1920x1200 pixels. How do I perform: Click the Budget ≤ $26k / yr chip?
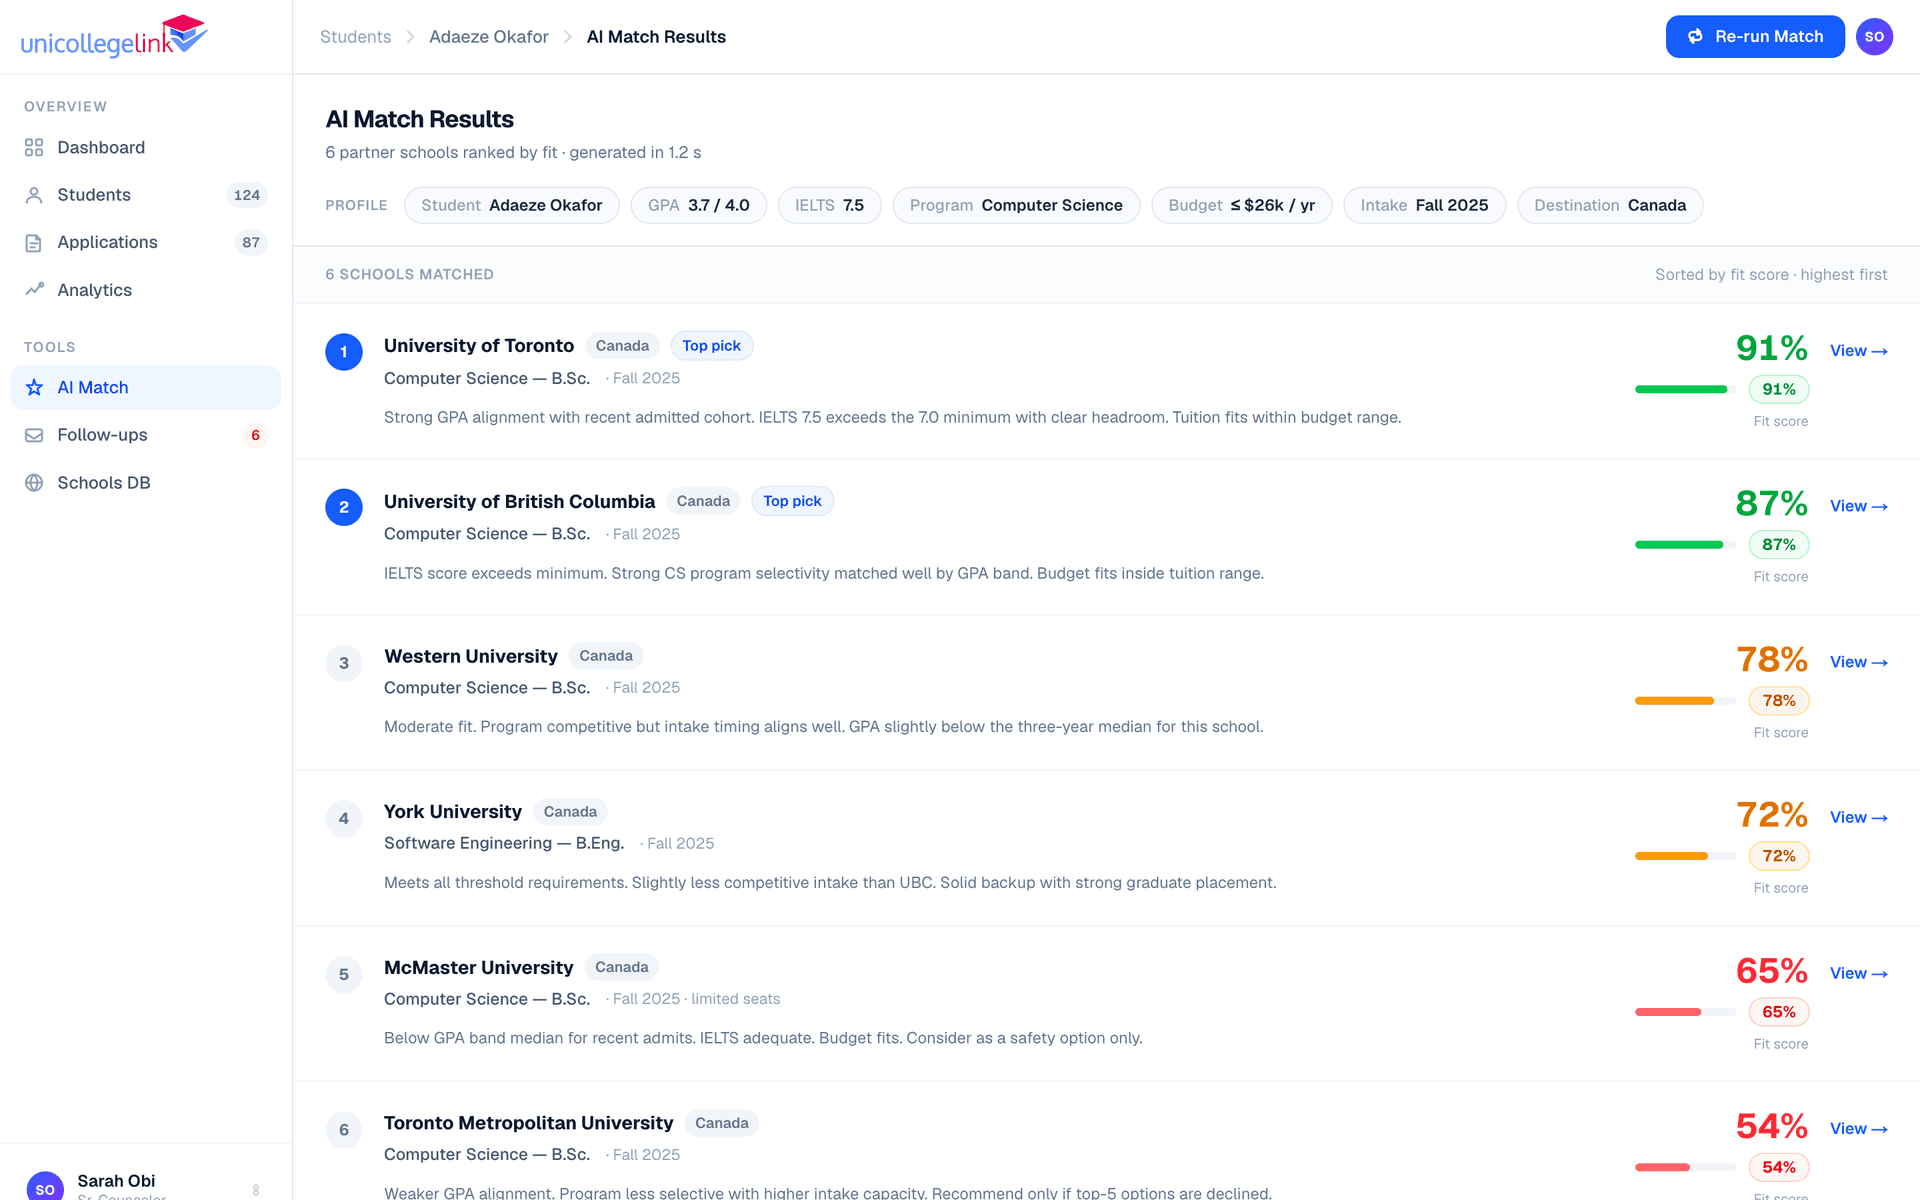click(1242, 205)
